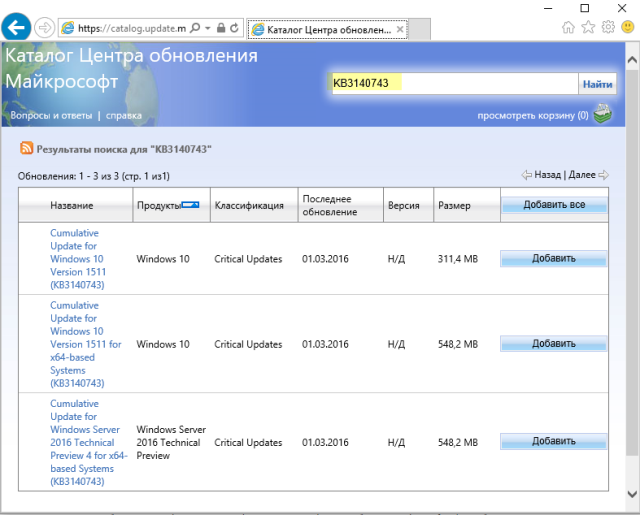Open Favorites star icon

coord(588,27)
